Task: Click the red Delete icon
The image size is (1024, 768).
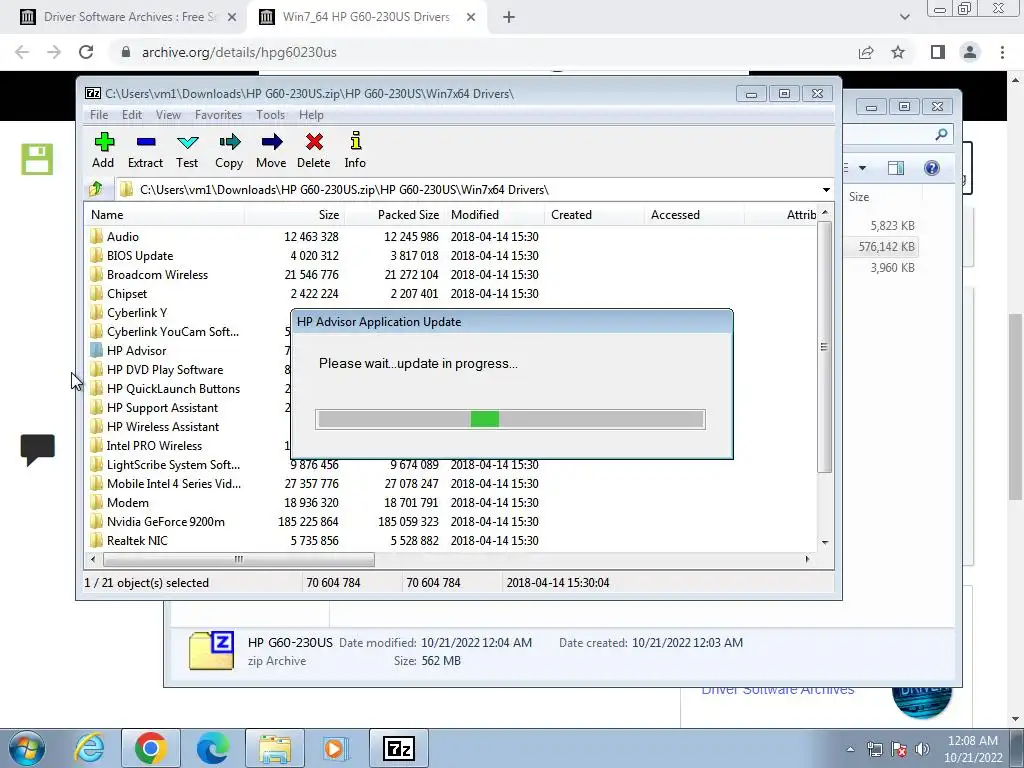Action: [x=314, y=142]
